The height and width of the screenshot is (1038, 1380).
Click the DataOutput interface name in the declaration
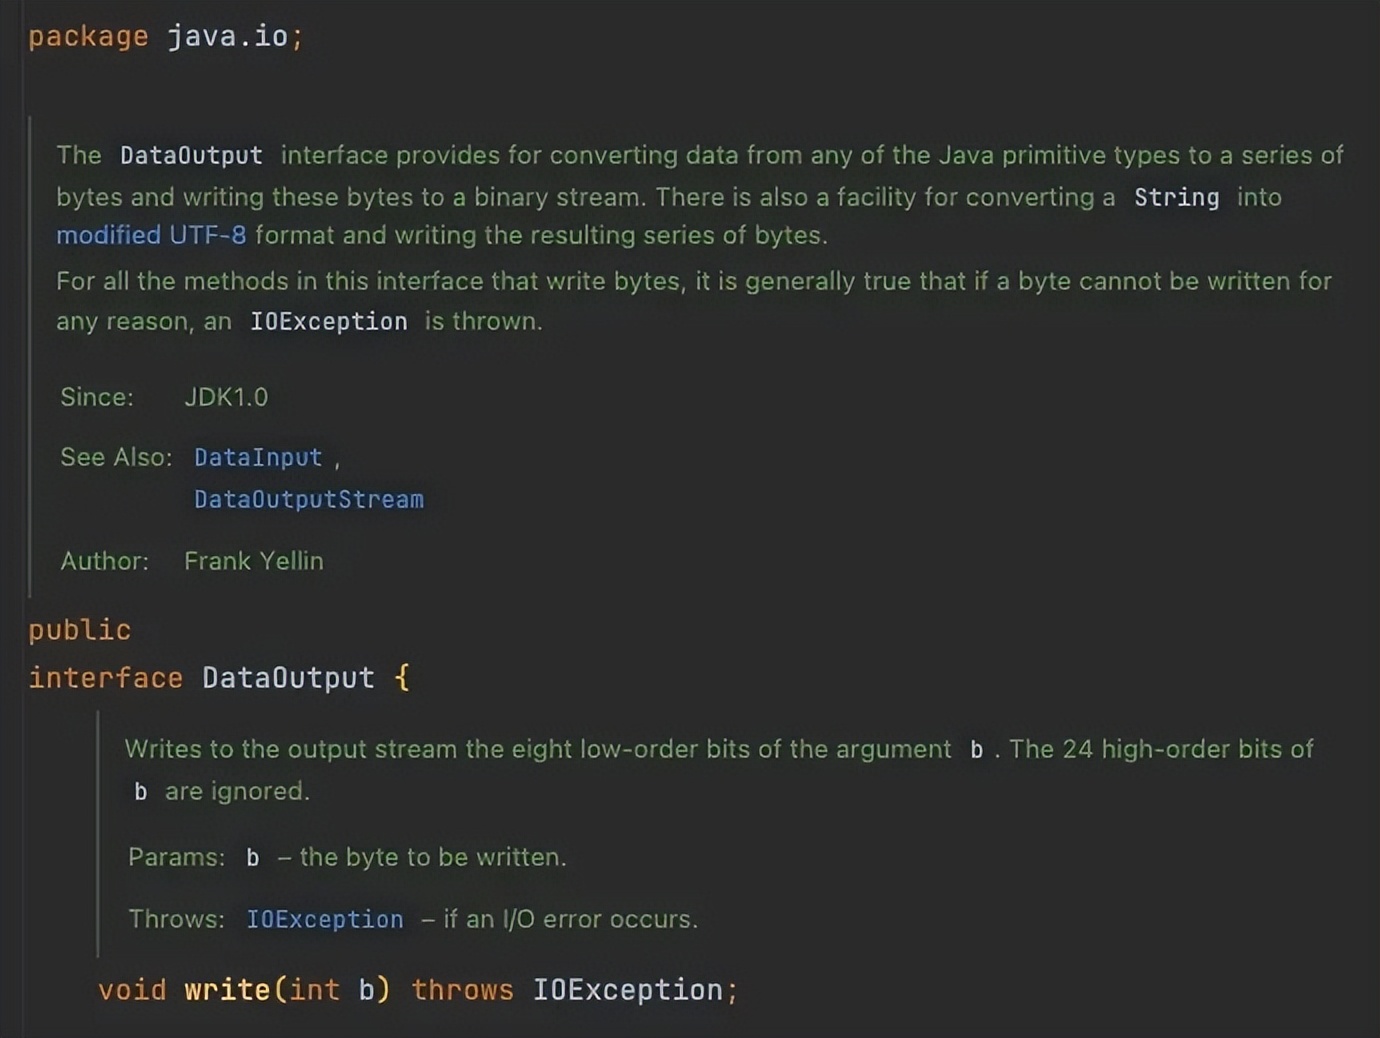tap(286, 677)
